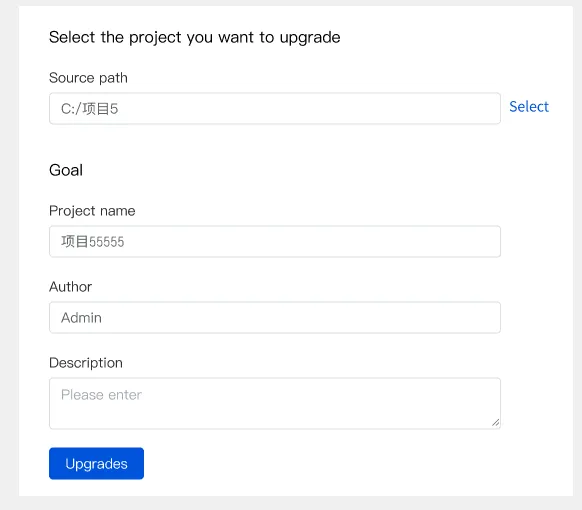Click the Admin placeholder in Author field
Screen dimensions: 582x510
pyautogui.click(x=81, y=318)
